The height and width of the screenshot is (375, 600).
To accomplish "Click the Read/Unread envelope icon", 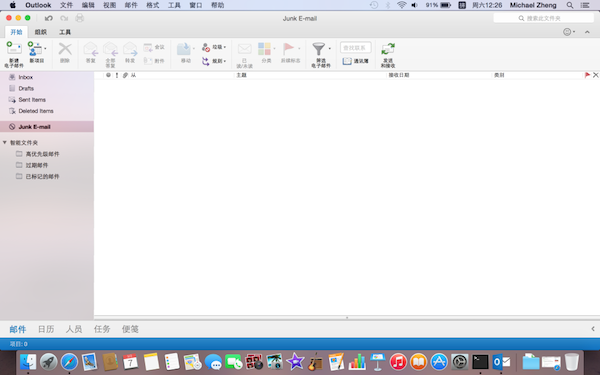I will (x=245, y=49).
